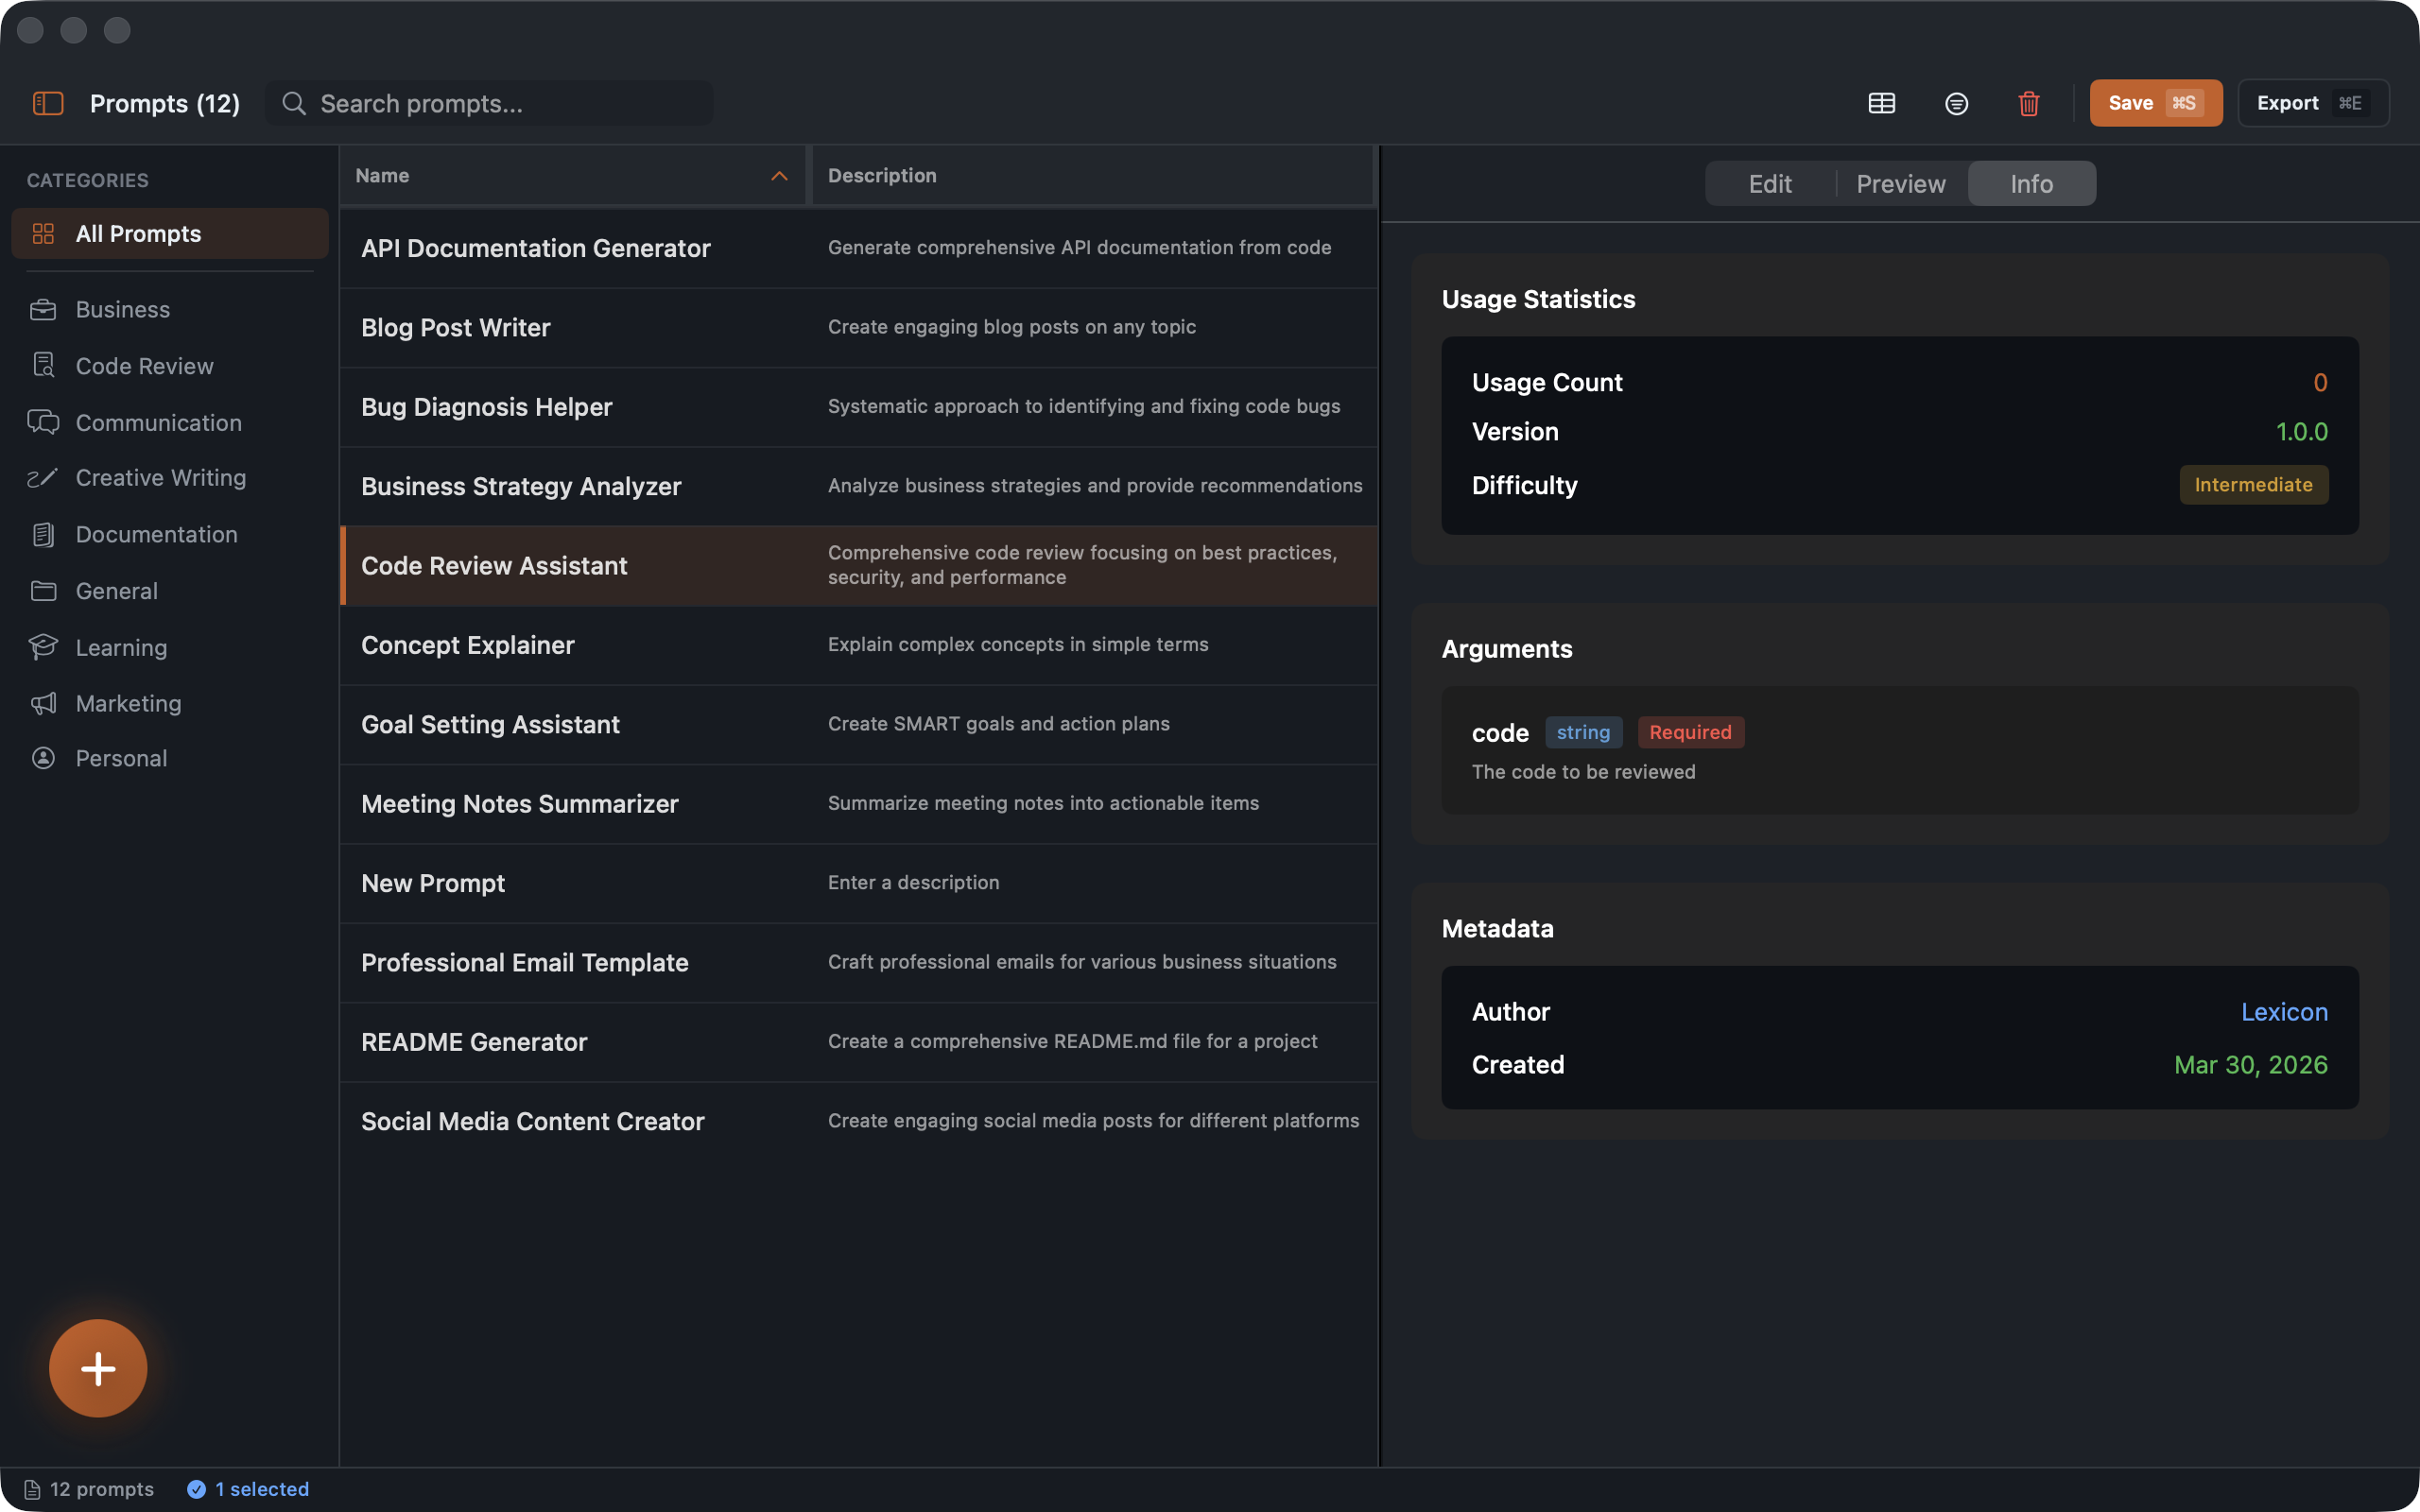Screen dimensions: 2420x1512
Task: Select the Professional Email Template row
Action: tap(859, 962)
